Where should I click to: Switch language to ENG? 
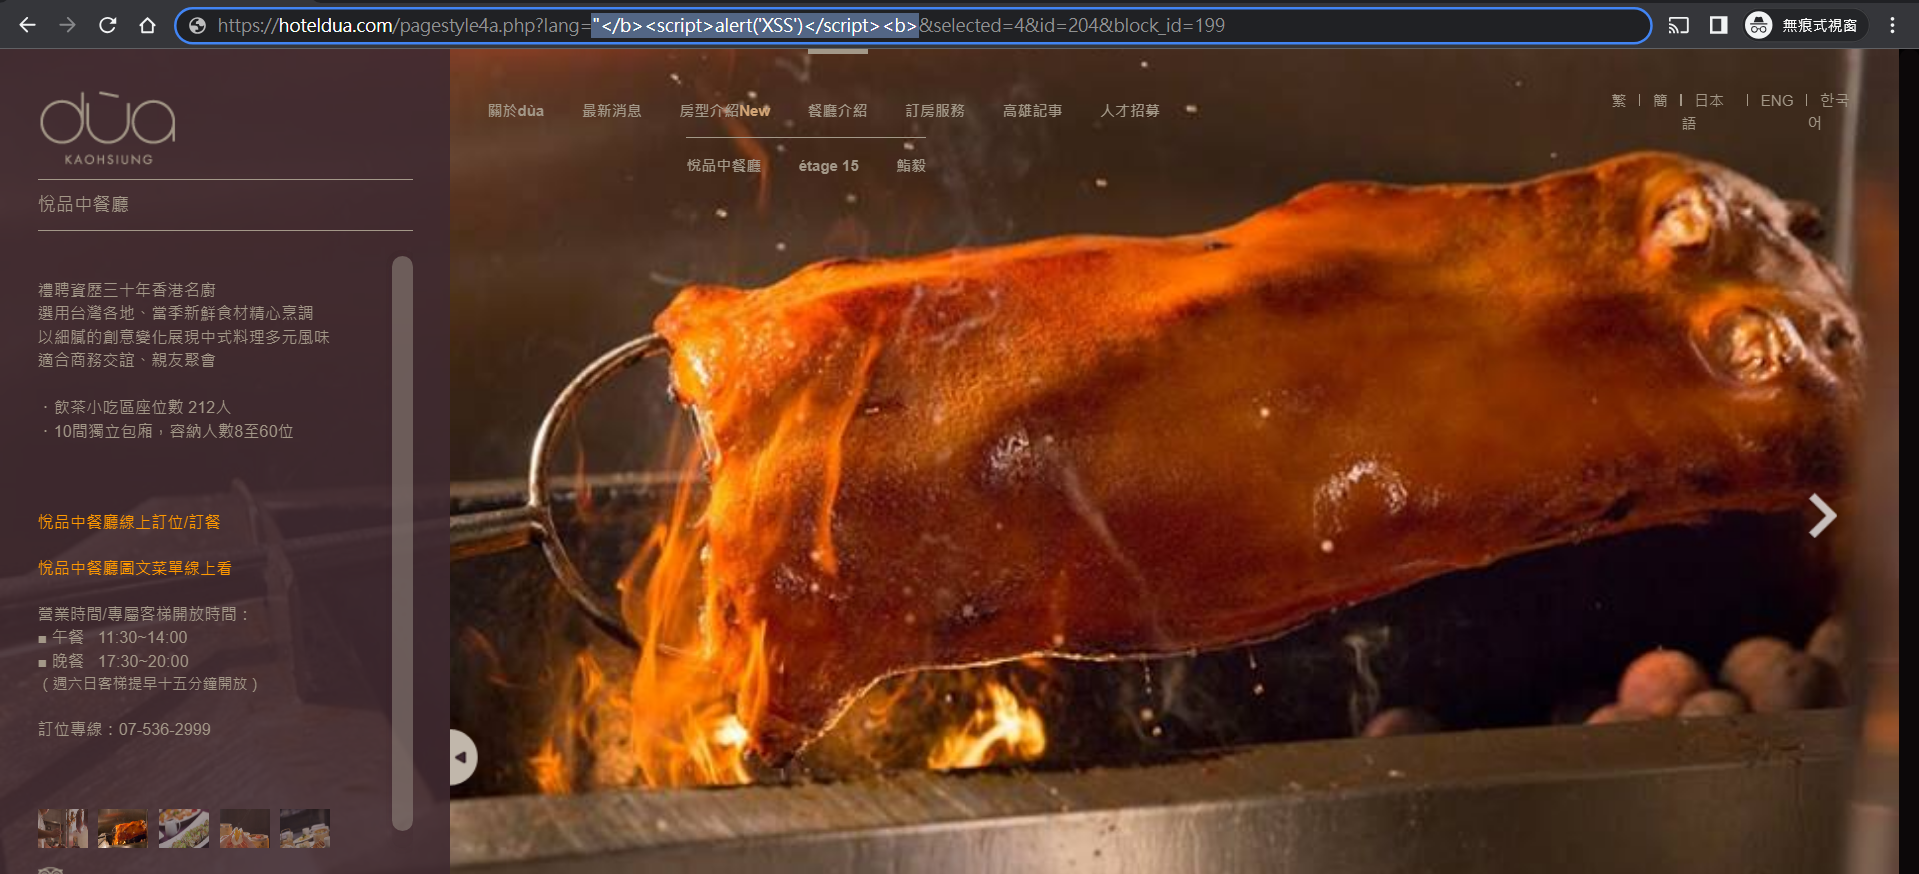[x=1777, y=101]
